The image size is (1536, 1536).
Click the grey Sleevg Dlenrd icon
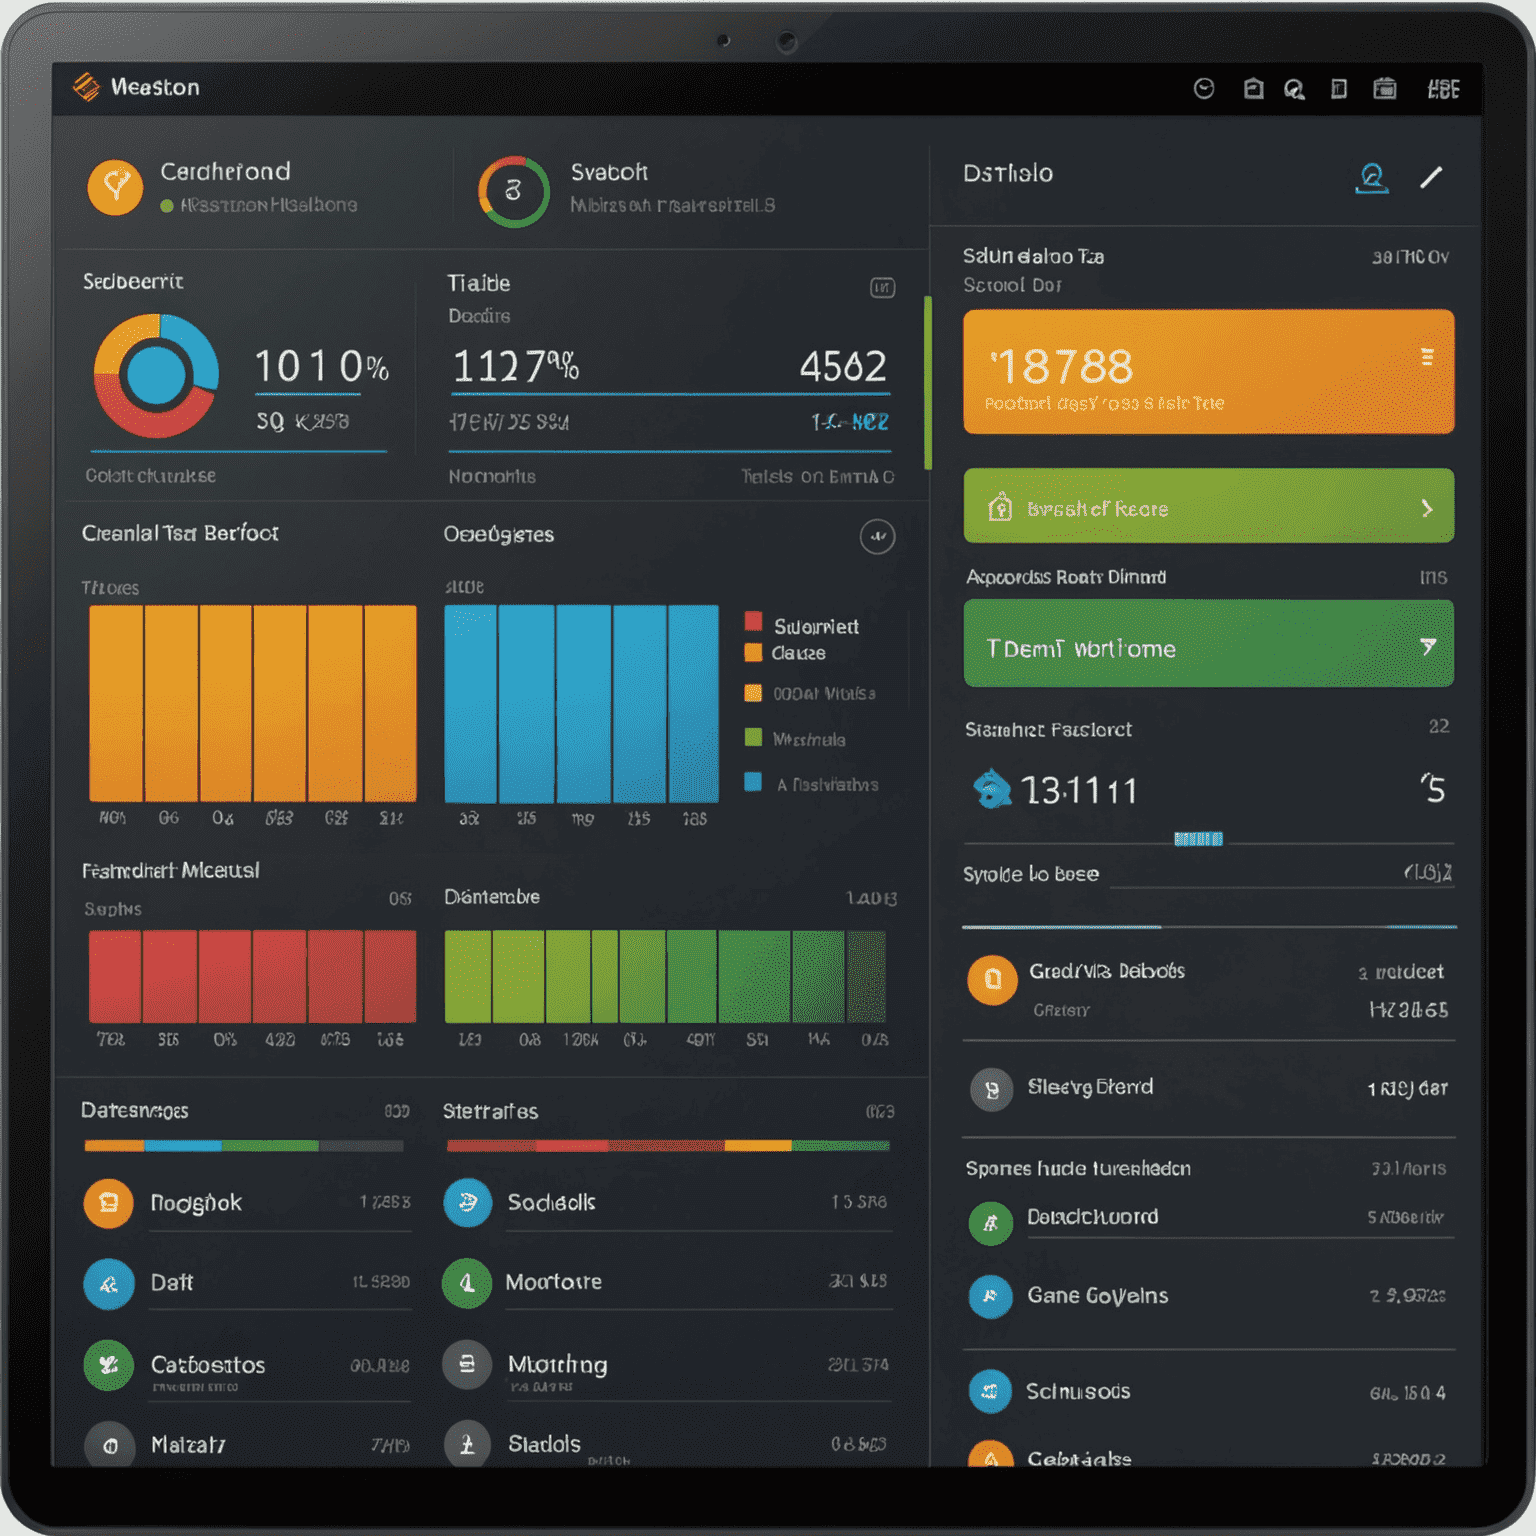(992, 1089)
